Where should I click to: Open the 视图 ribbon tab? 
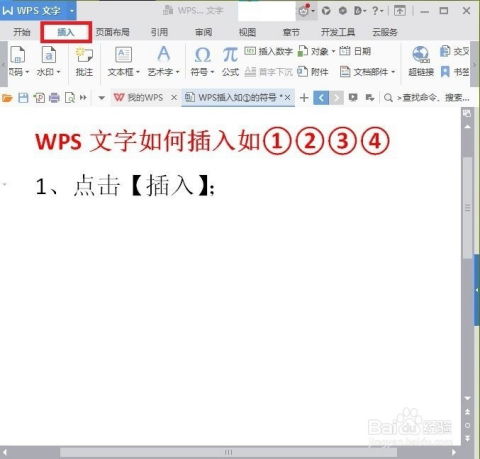[247, 32]
